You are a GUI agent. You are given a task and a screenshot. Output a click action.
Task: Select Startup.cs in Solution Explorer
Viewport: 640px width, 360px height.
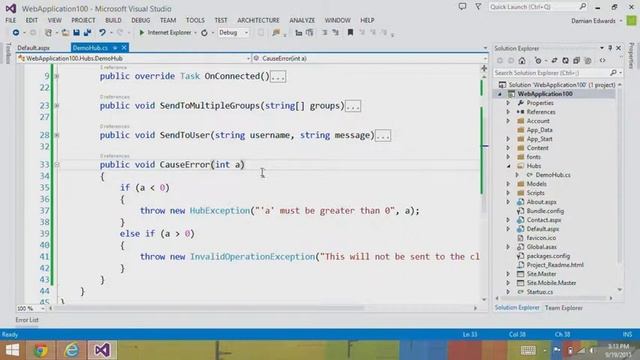tap(540, 292)
